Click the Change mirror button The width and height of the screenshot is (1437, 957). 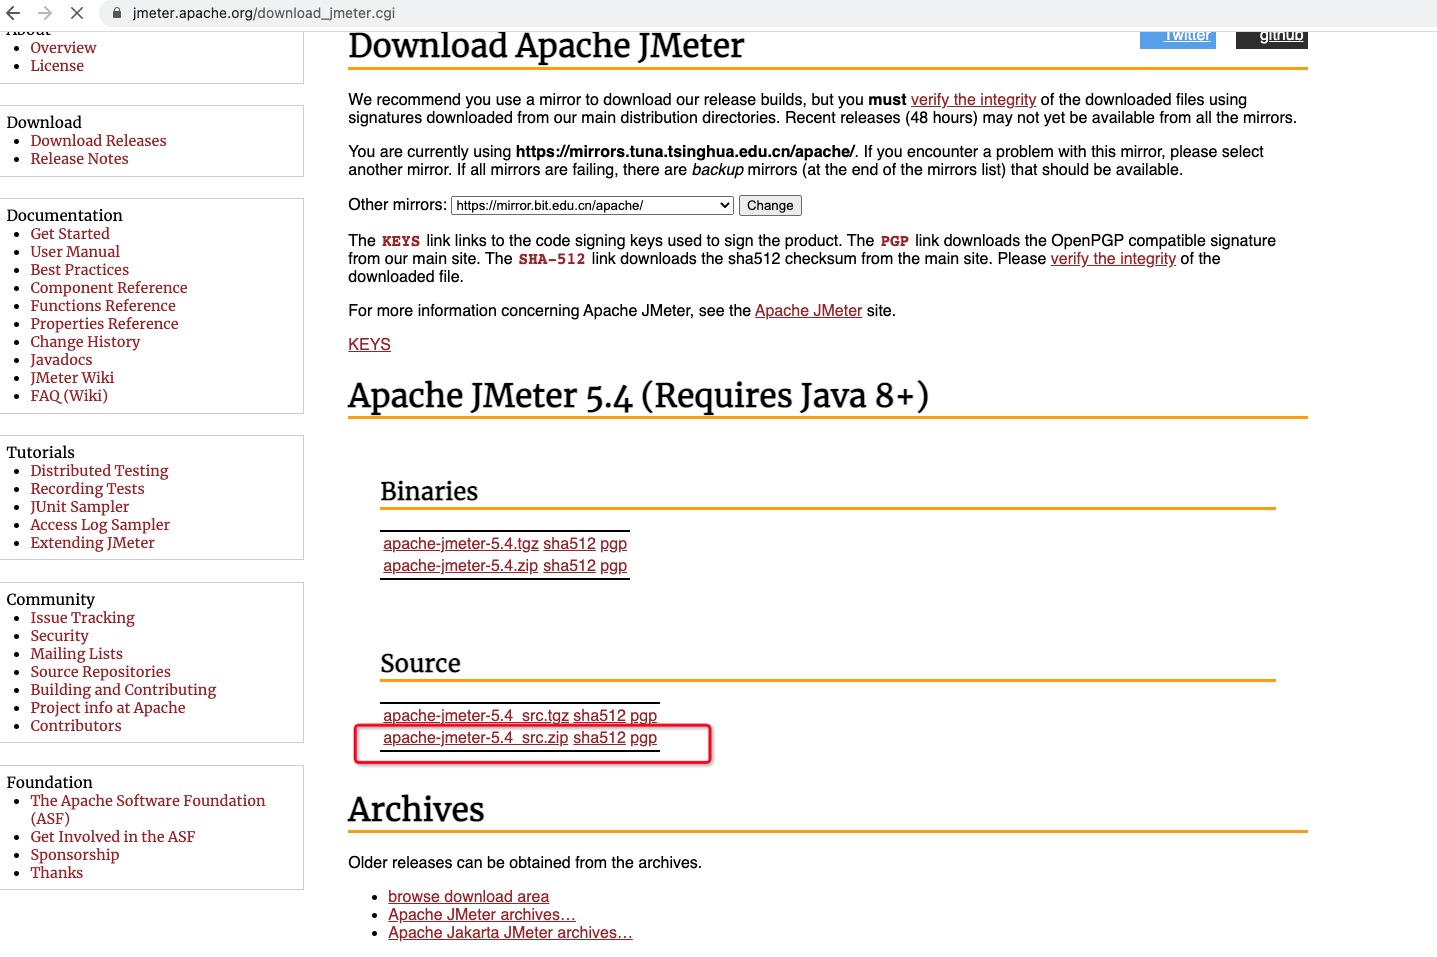(770, 205)
